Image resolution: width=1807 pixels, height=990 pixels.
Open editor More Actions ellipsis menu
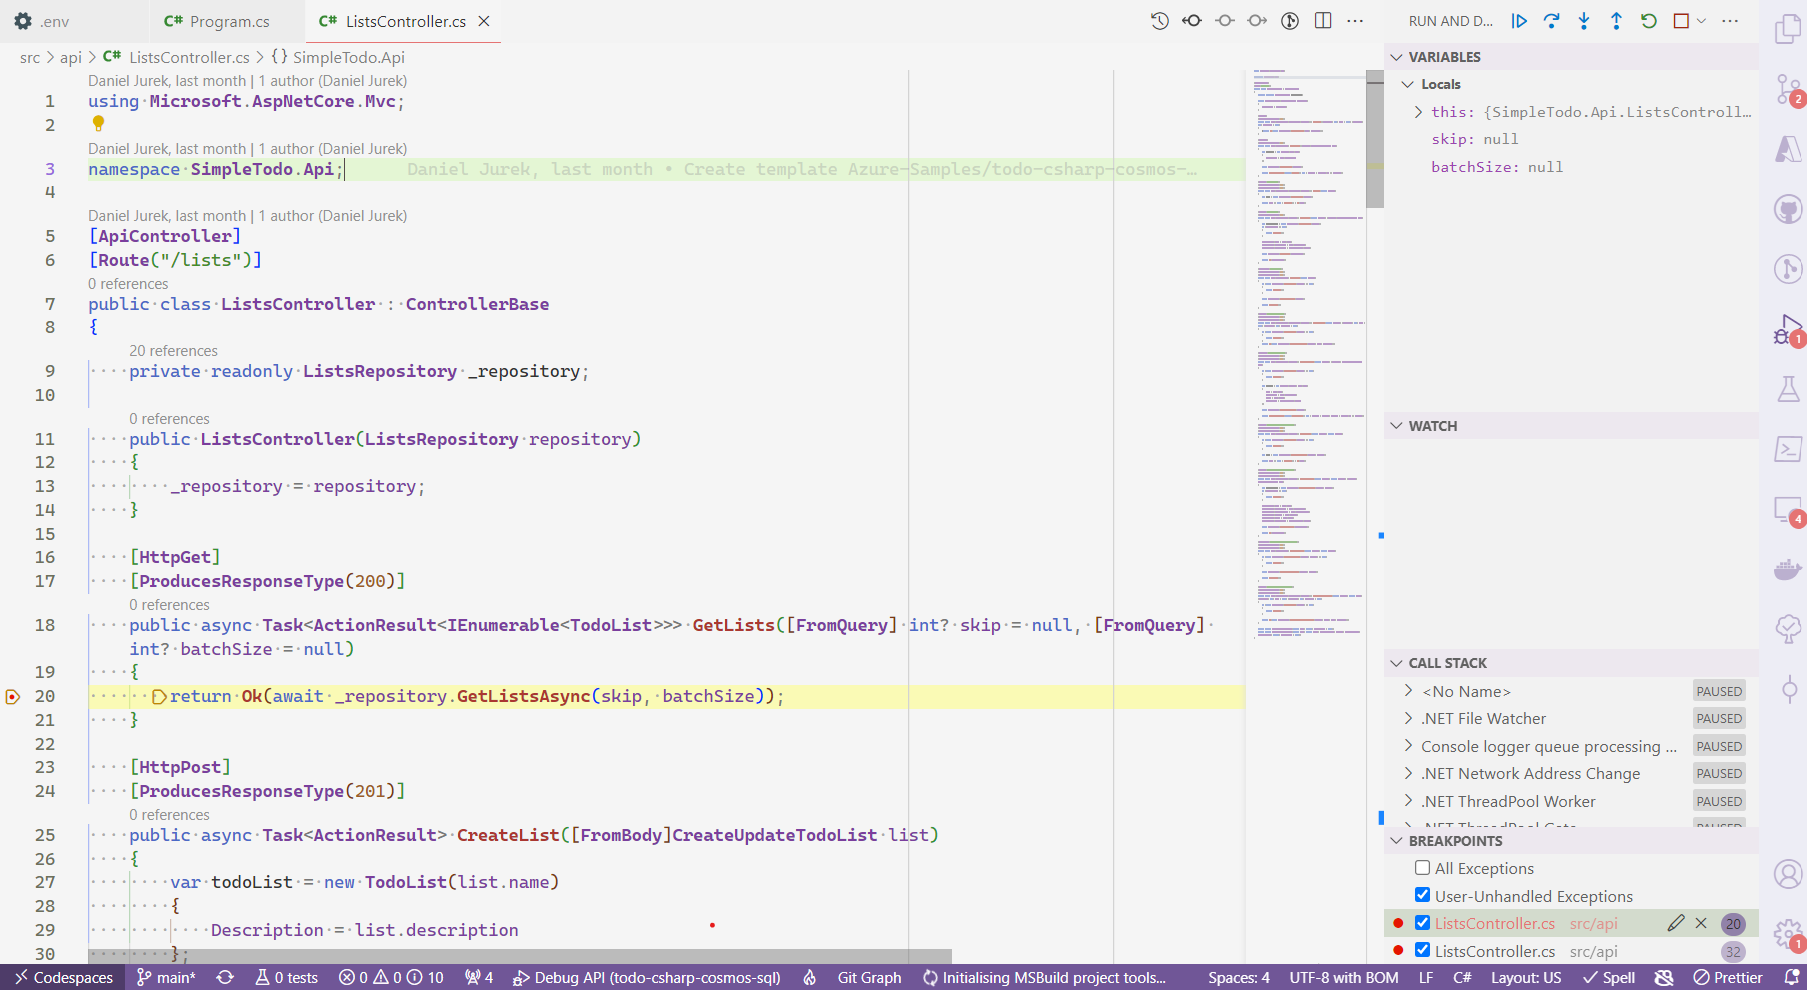[1355, 21]
